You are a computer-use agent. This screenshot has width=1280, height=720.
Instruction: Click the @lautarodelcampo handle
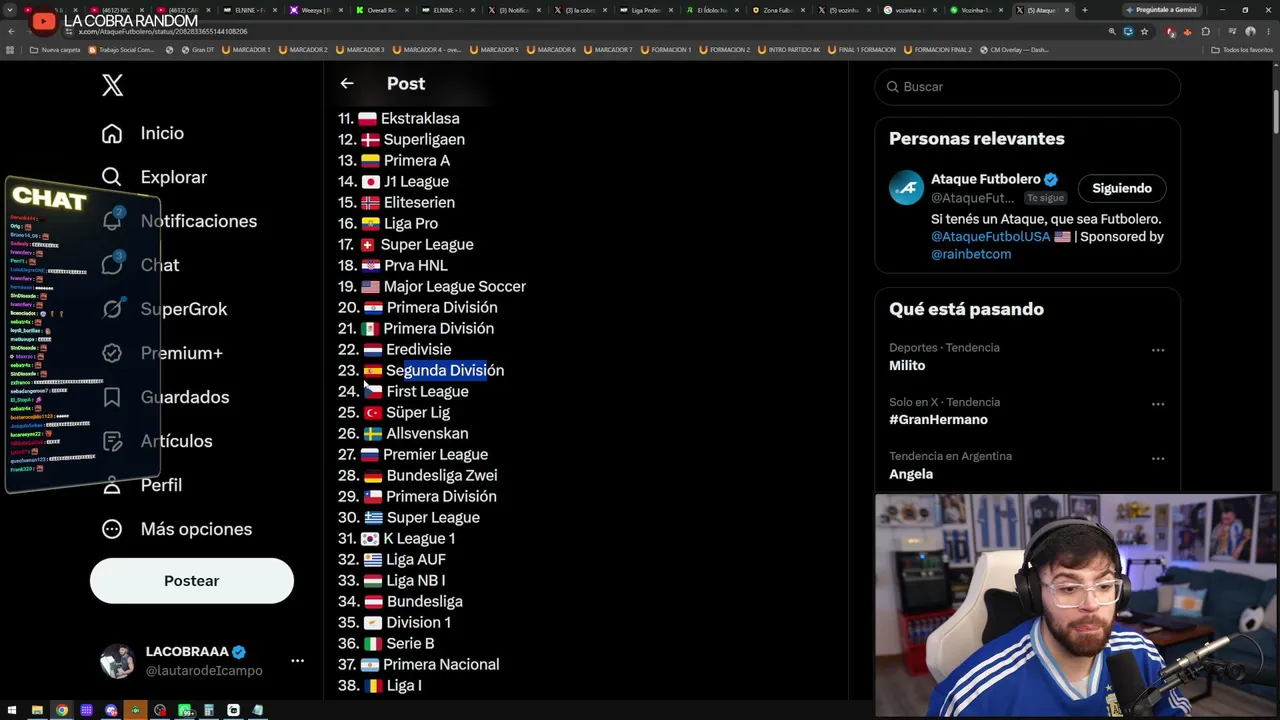tap(204, 671)
